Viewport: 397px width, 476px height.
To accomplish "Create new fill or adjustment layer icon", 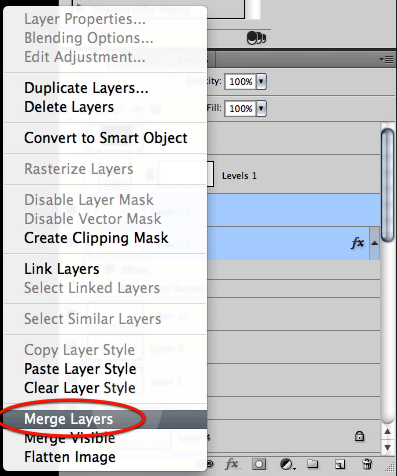I will tap(286, 464).
